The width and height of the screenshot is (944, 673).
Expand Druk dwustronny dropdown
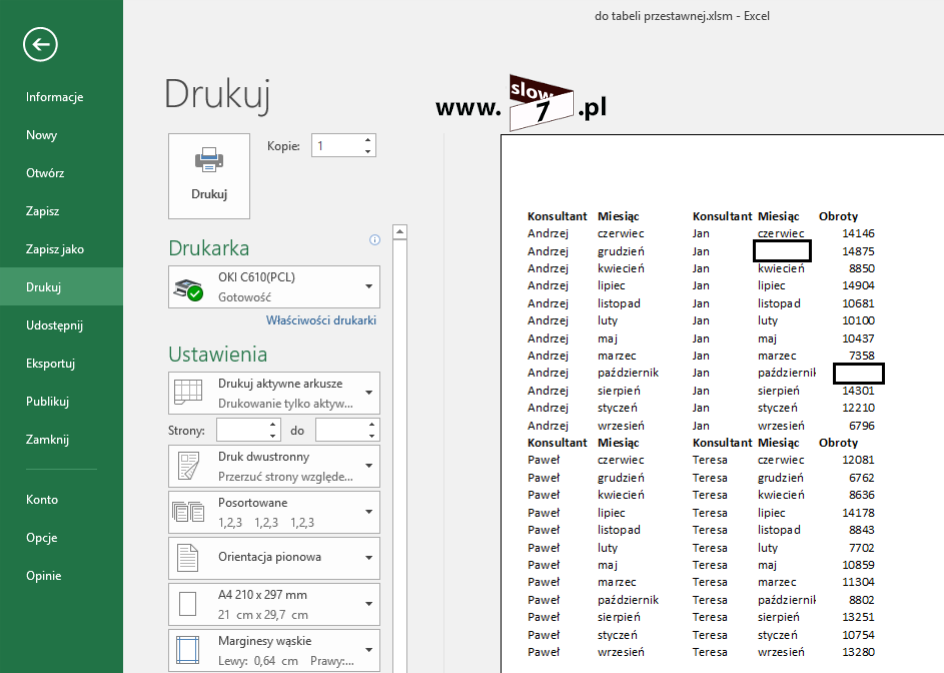pyautogui.click(x=274, y=466)
